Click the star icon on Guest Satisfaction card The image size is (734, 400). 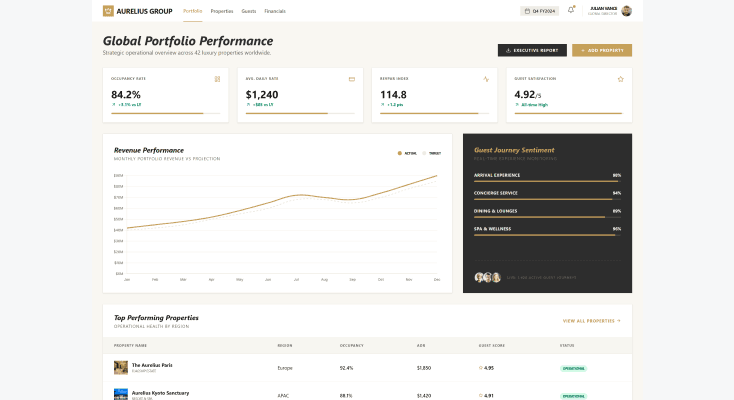click(x=620, y=79)
